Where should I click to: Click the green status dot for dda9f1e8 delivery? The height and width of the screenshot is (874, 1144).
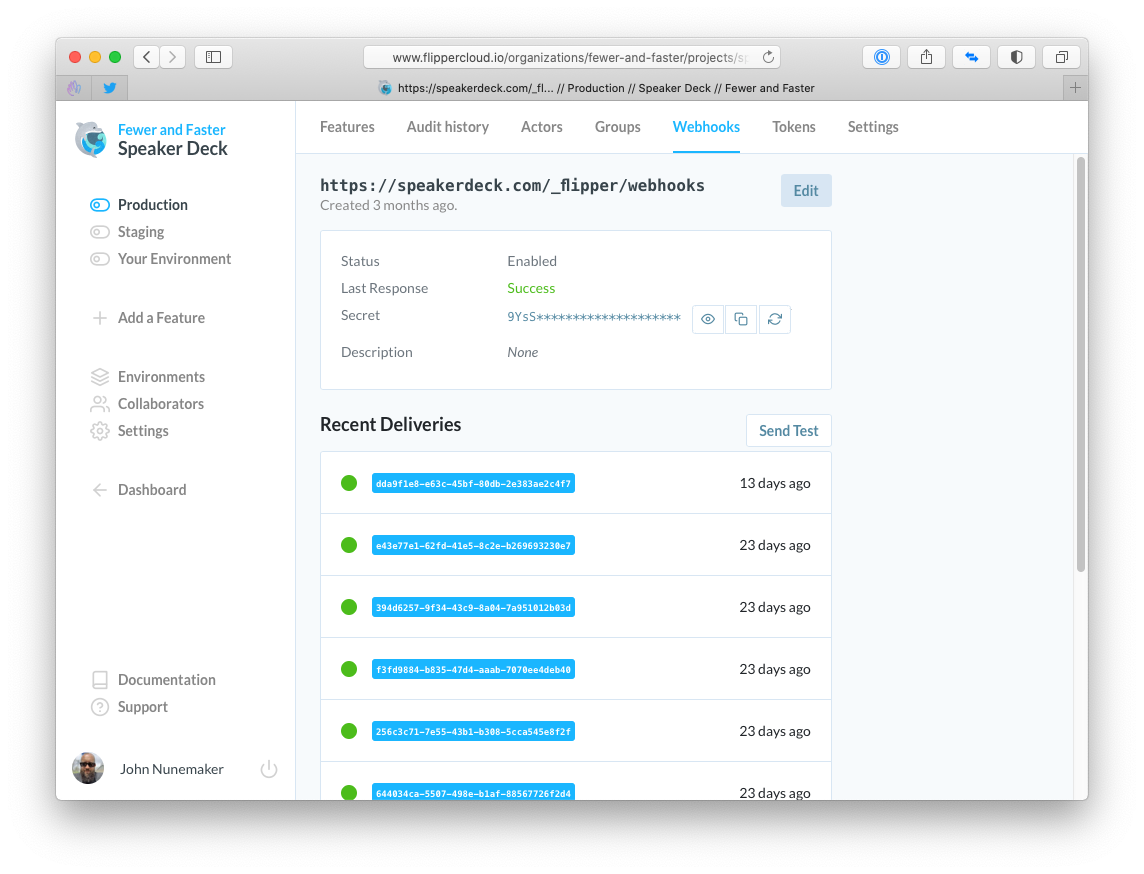(x=349, y=483)
